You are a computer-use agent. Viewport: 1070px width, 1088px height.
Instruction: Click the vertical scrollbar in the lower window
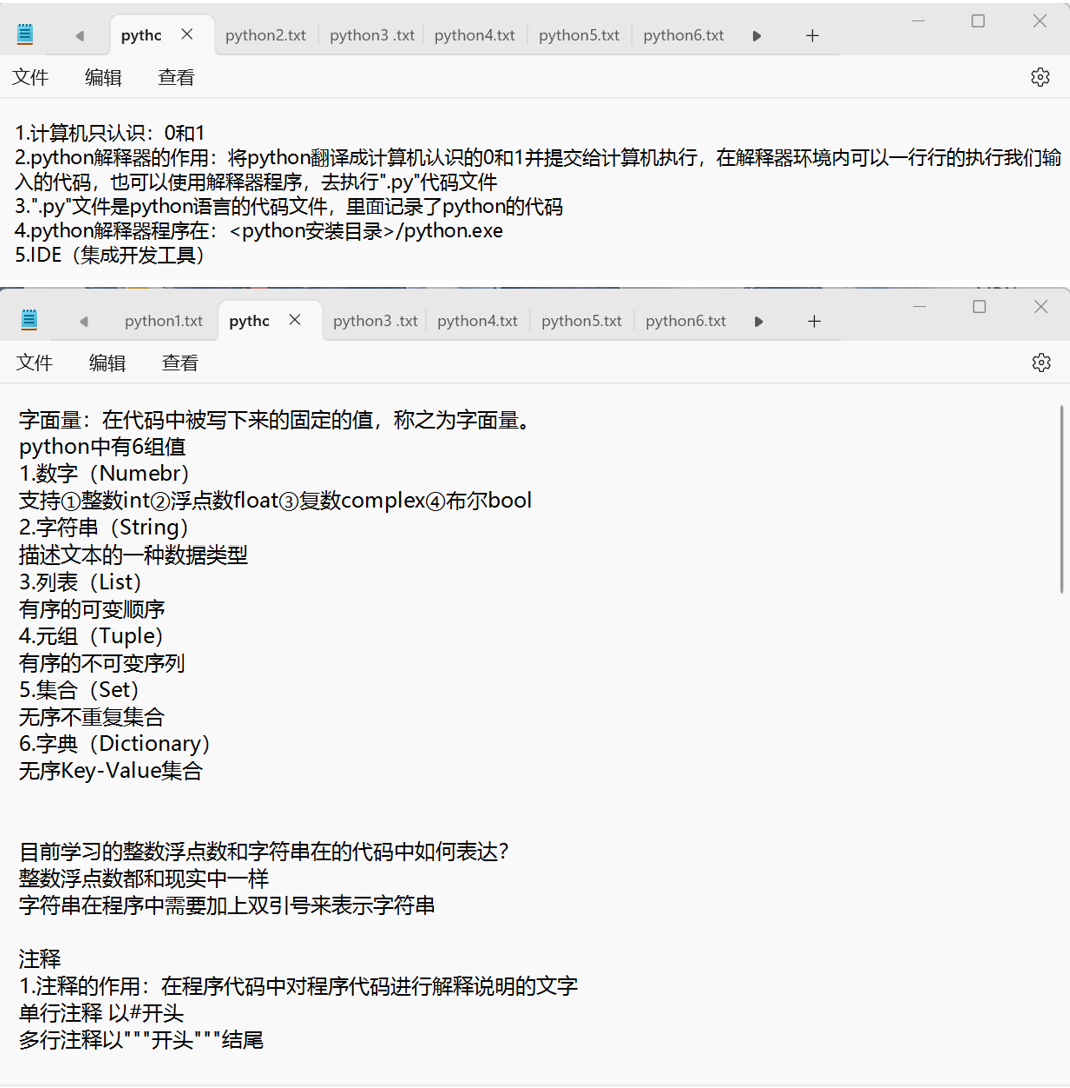pos(1062,500)
